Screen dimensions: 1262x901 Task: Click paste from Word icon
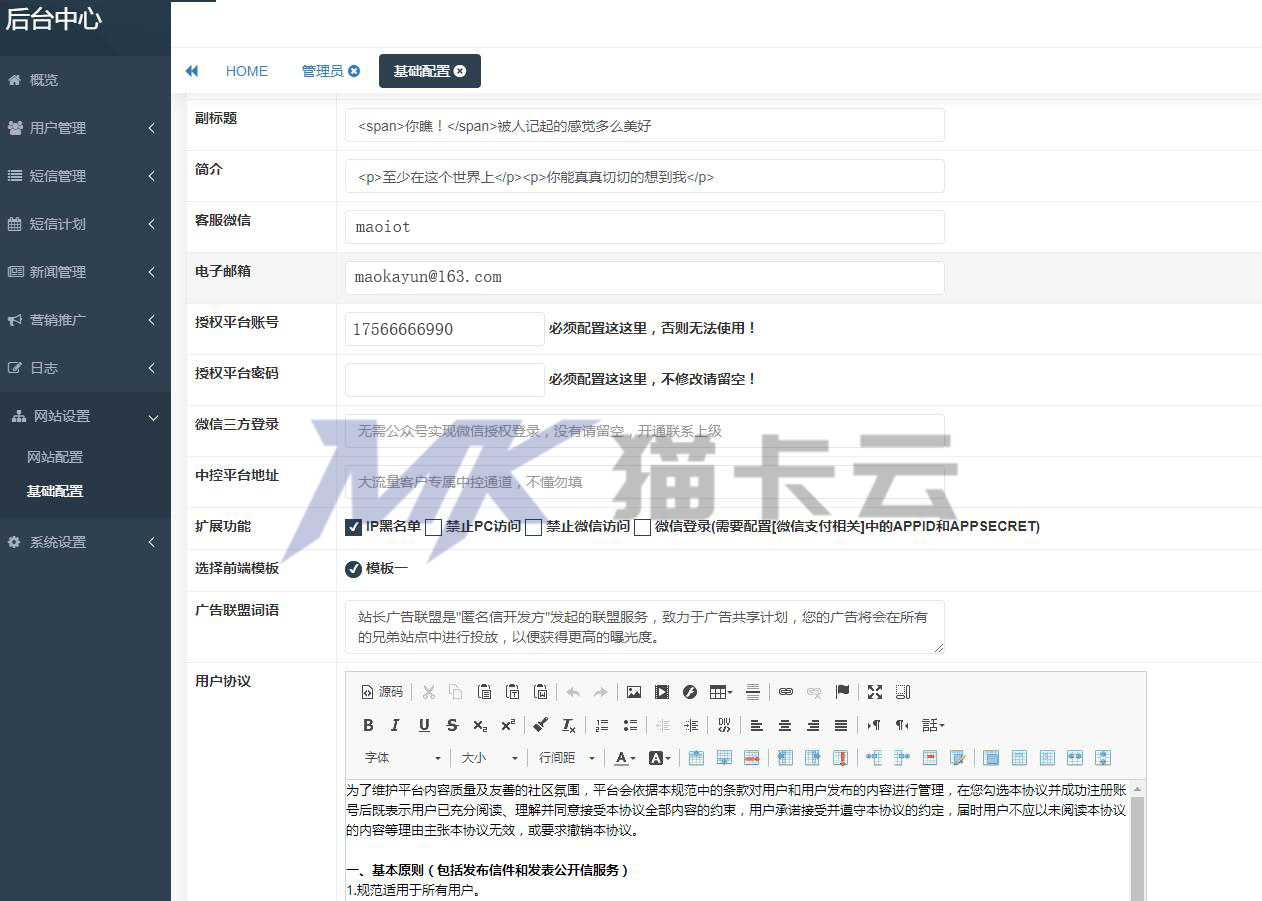tap(541, 692)
